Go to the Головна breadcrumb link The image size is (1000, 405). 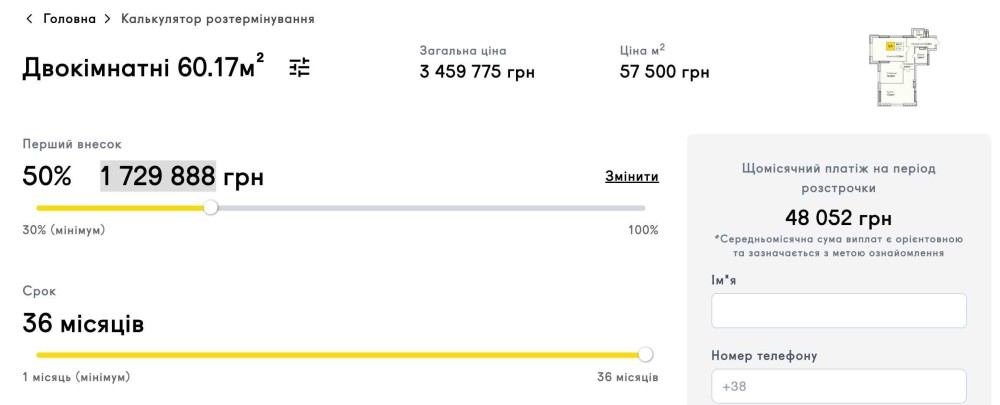coord(69,19)
